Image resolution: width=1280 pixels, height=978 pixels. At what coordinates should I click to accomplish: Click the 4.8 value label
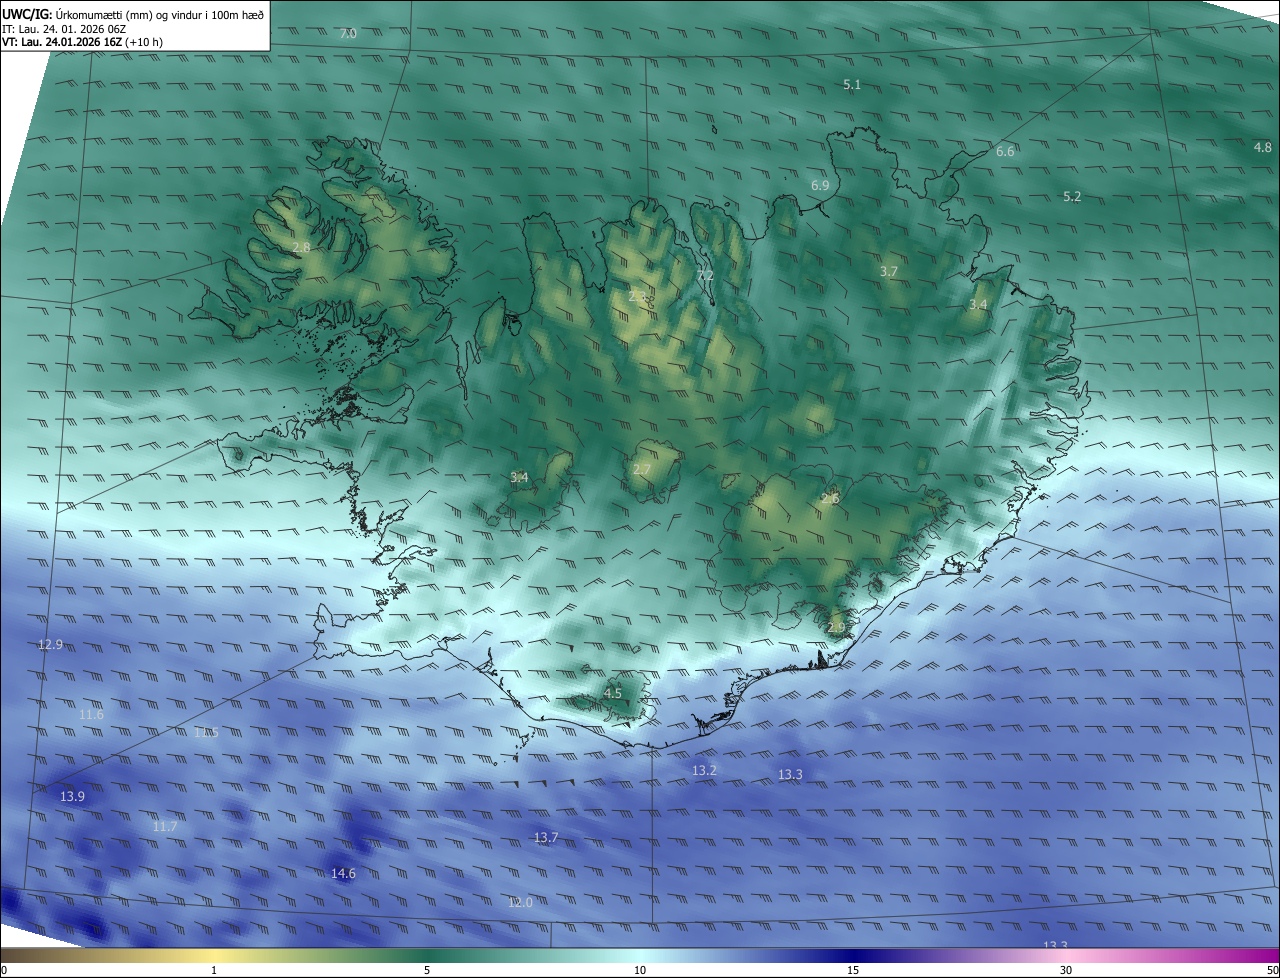[1263, 147]
